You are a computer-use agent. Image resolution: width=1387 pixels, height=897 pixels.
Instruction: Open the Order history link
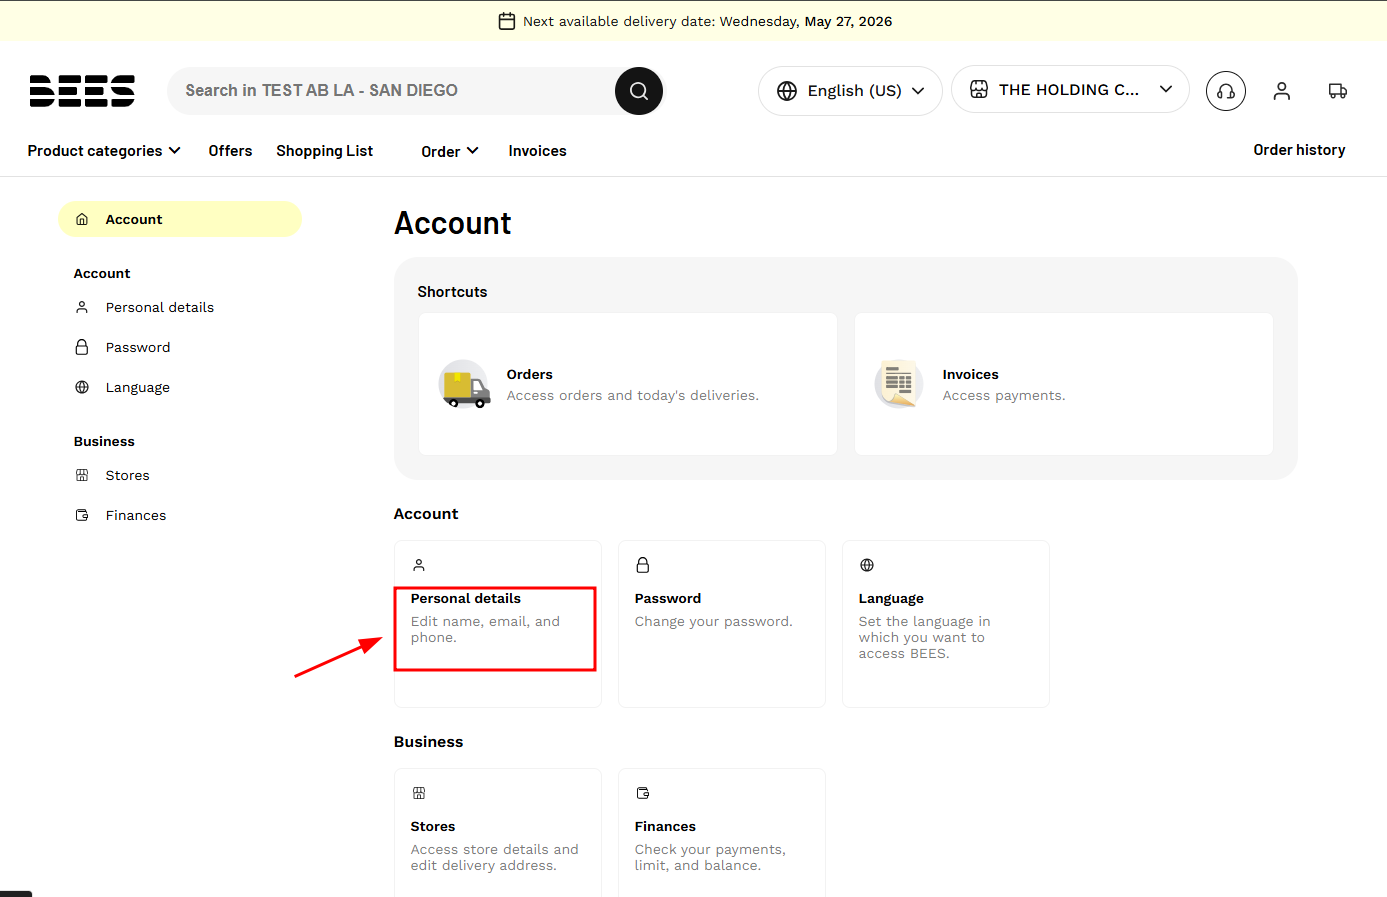1299,150
